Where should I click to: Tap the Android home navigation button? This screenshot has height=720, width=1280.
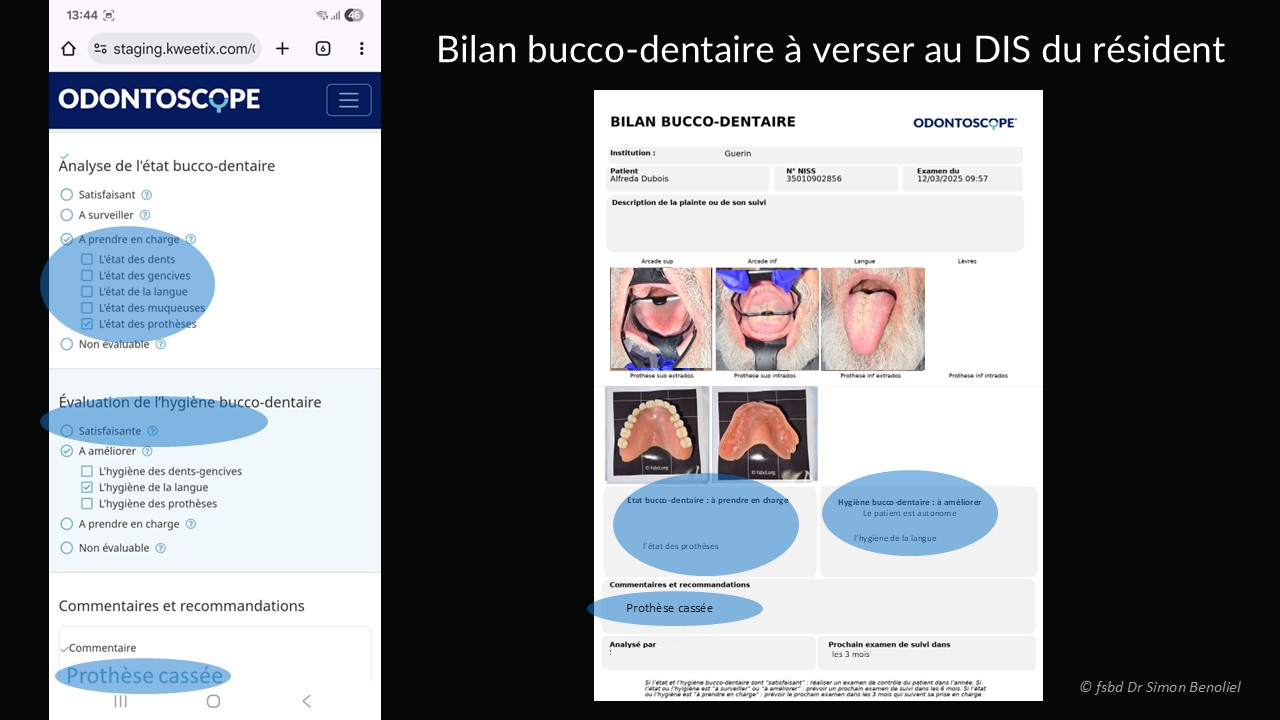(213, 701)
